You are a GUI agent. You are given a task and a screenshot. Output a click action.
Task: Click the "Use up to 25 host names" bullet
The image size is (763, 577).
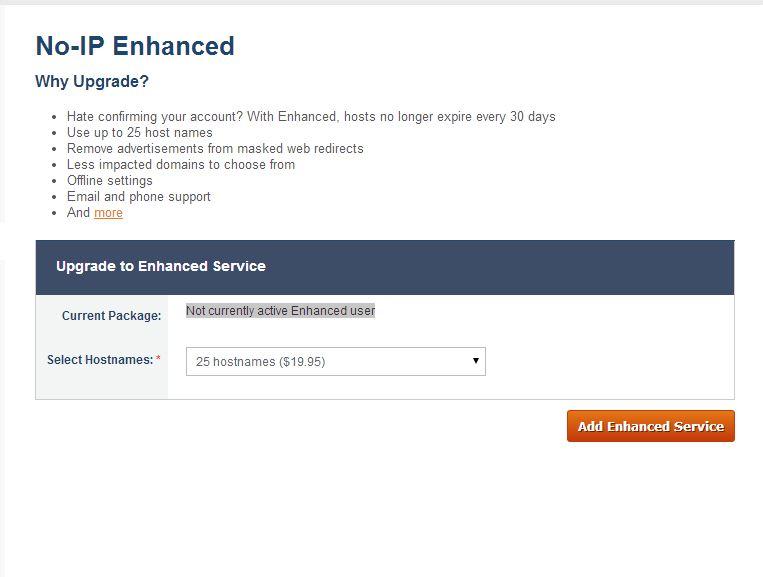coord(140,133)
